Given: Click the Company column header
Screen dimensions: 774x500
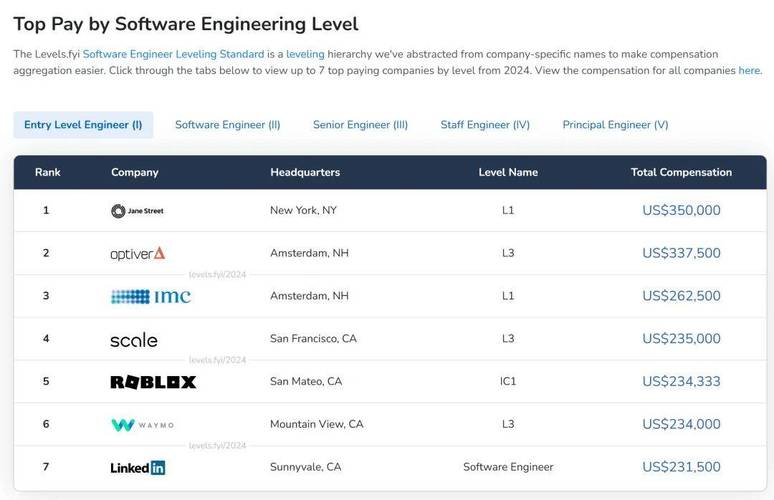Looking at the screenshot, I should point(134,172).
